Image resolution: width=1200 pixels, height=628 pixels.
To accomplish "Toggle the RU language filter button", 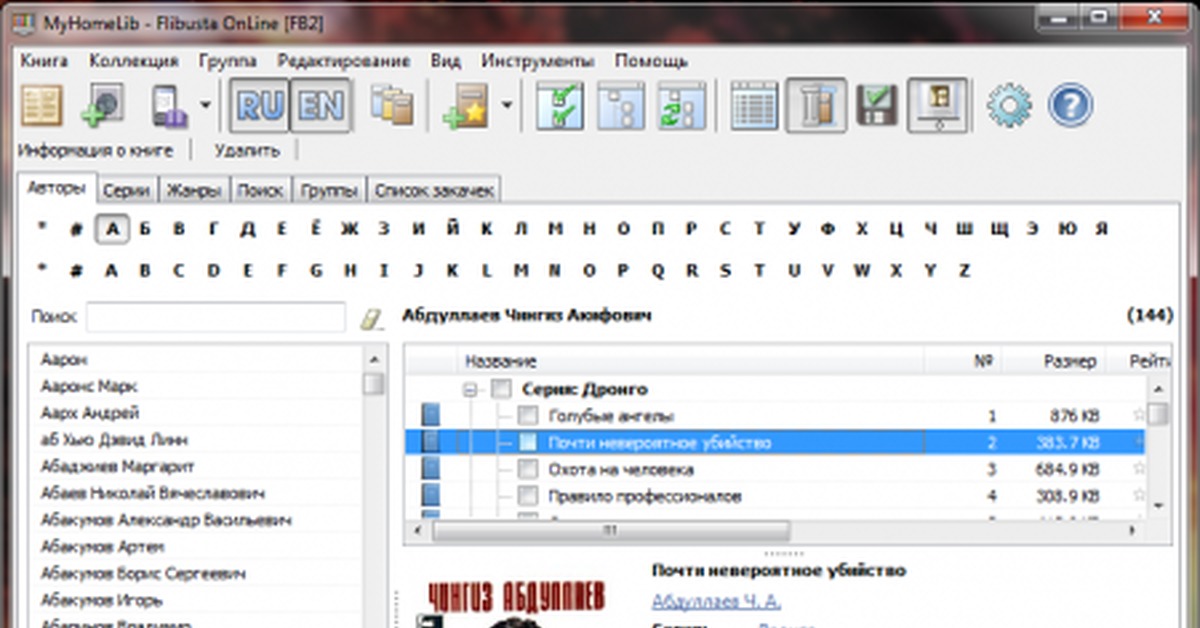I will tap(260, 105).
